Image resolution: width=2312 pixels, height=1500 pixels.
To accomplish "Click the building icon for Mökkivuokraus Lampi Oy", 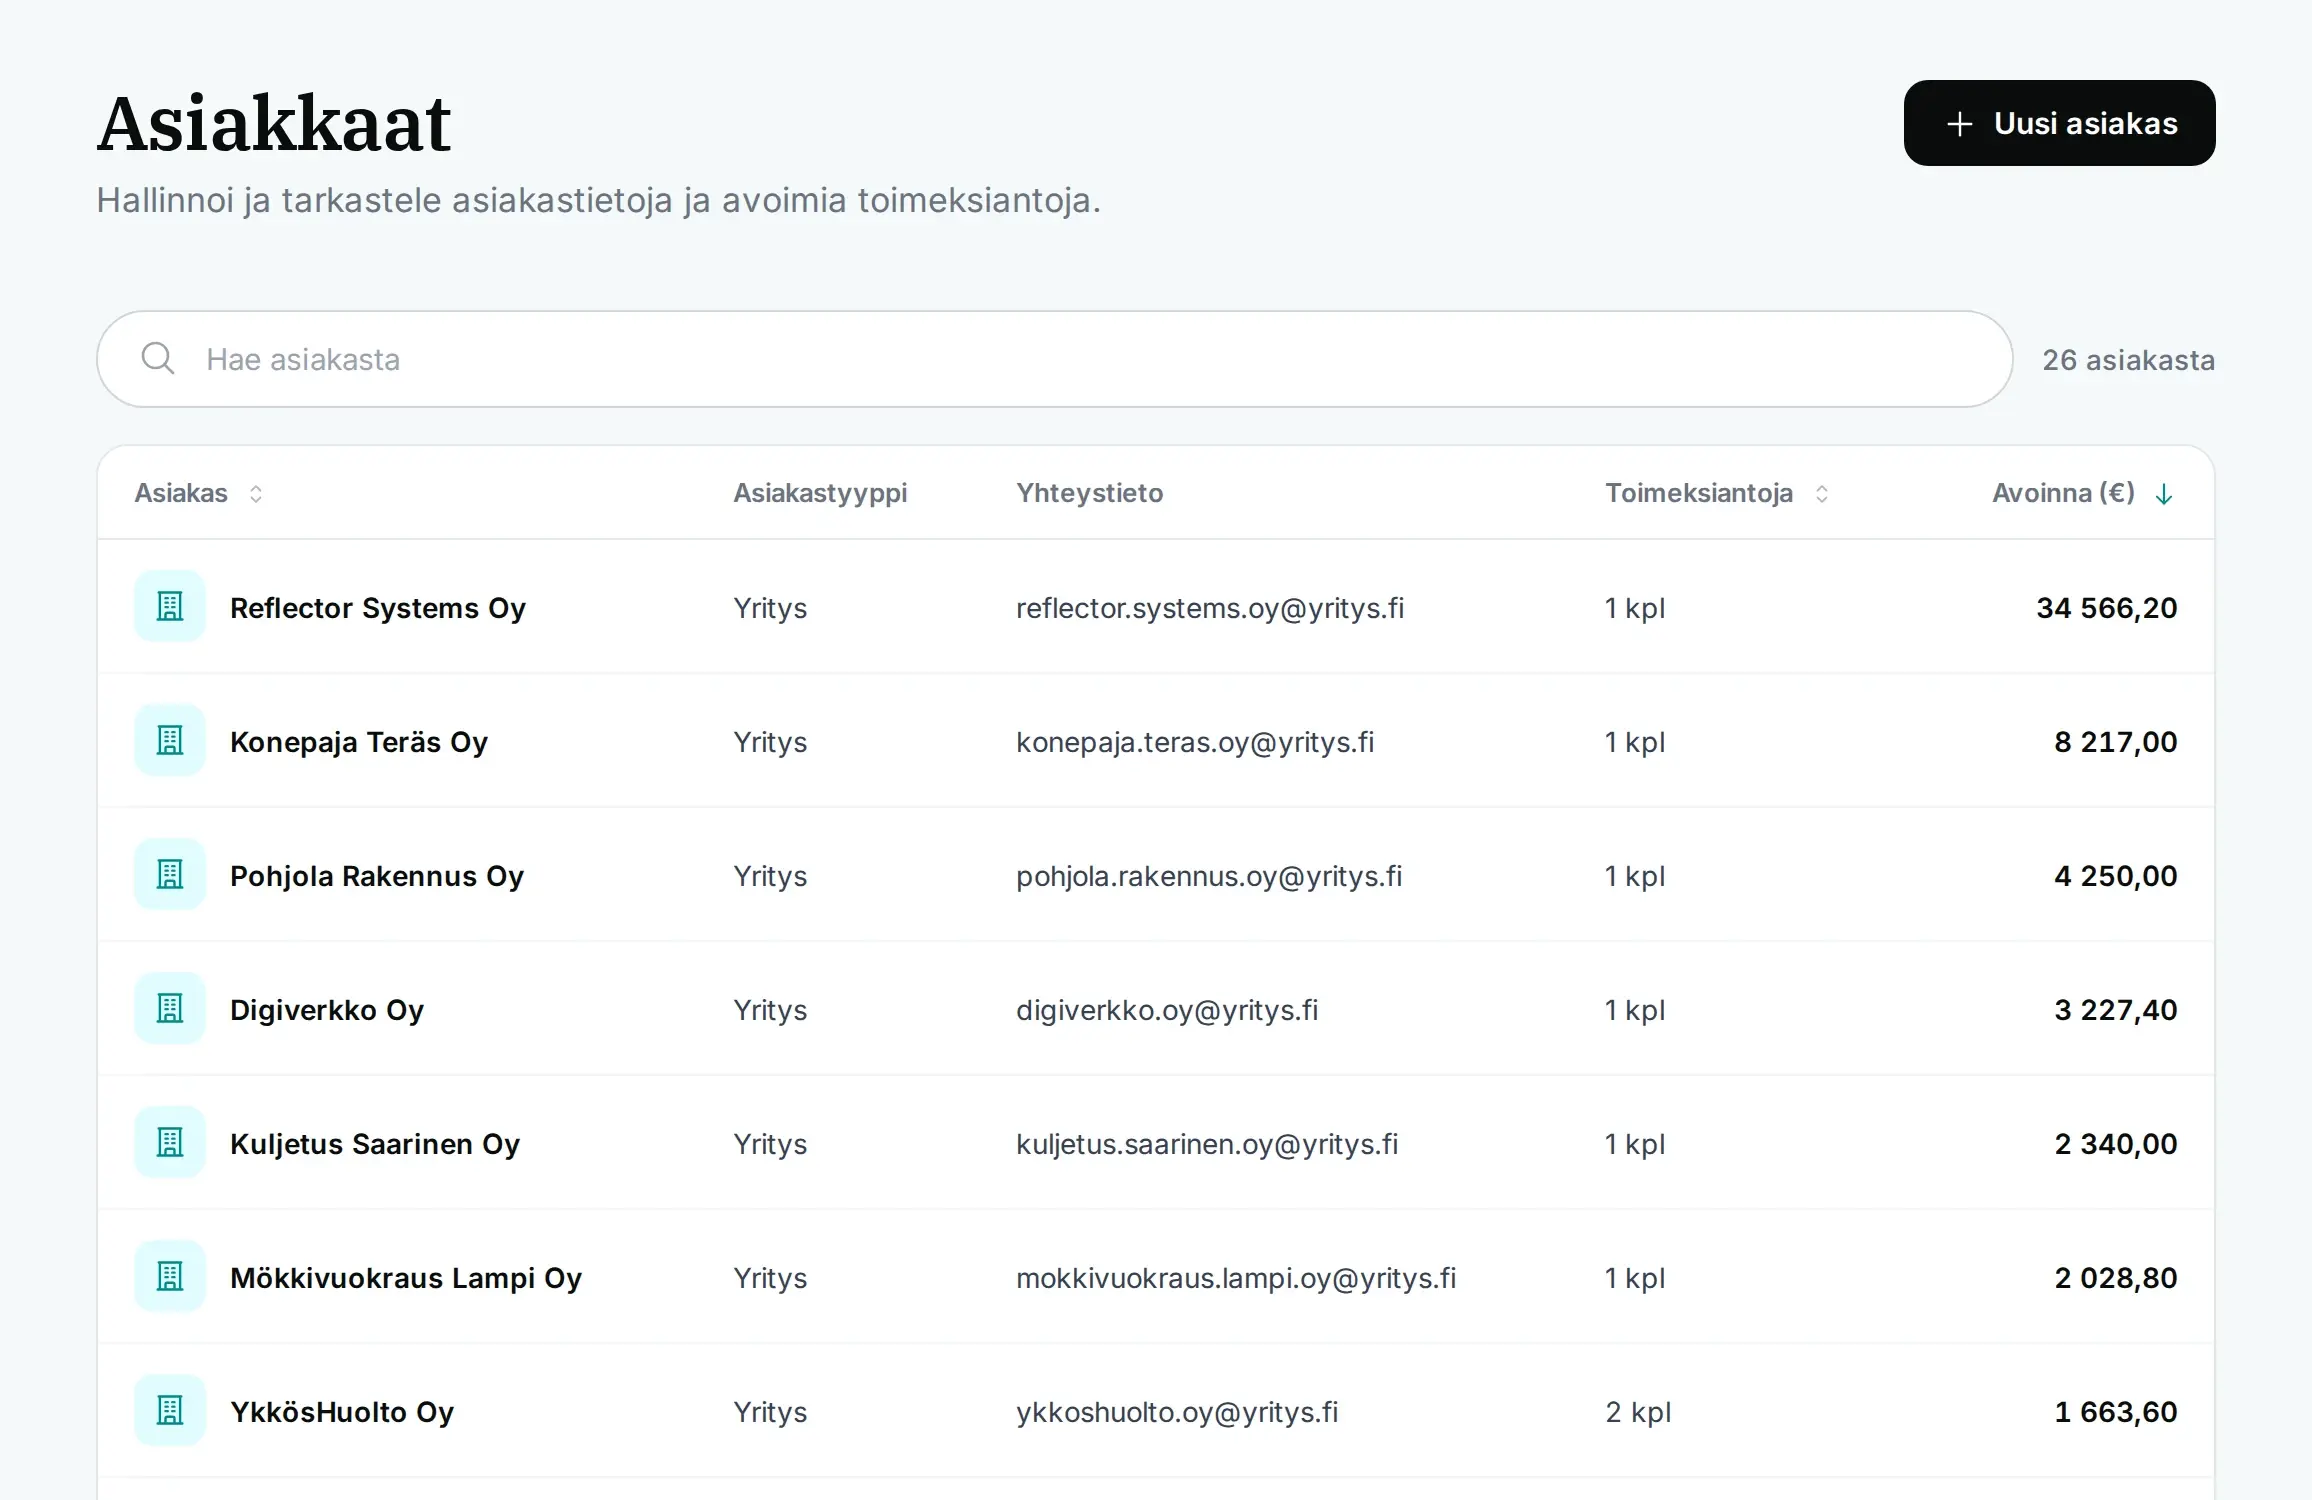I will (170, 1276).
